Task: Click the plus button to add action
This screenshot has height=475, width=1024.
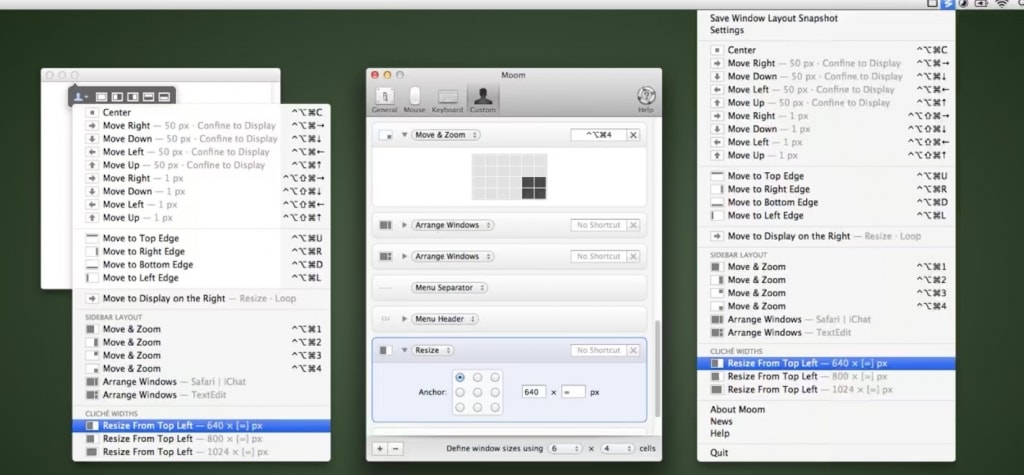Action: [380, 449]
